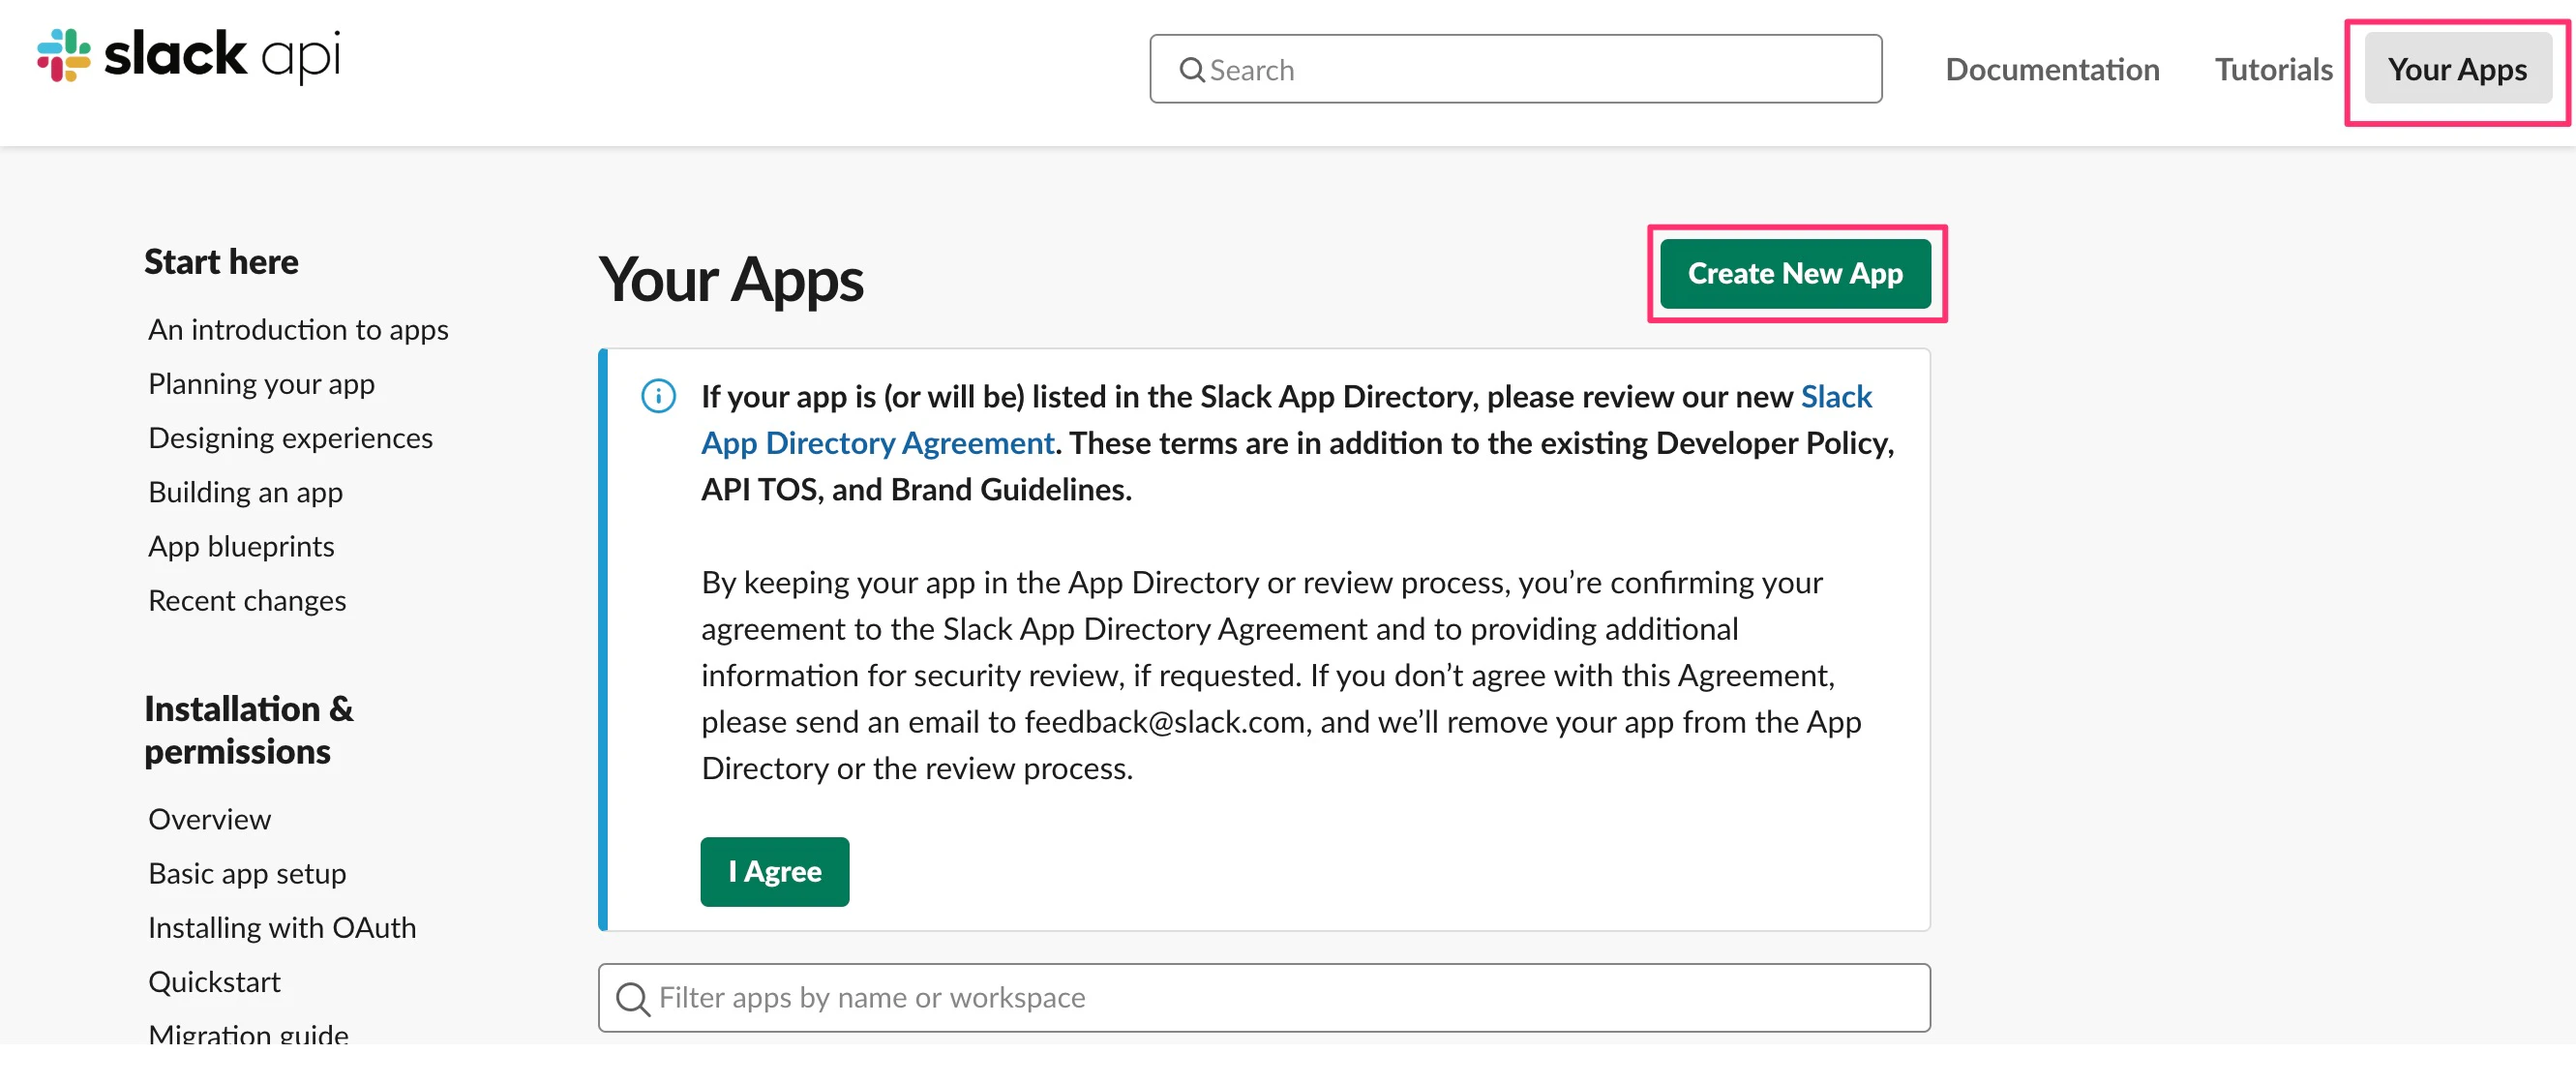Click the Your Apps page heading
The height and width of the screenshot is (1084, 2576).
[731, 278]
